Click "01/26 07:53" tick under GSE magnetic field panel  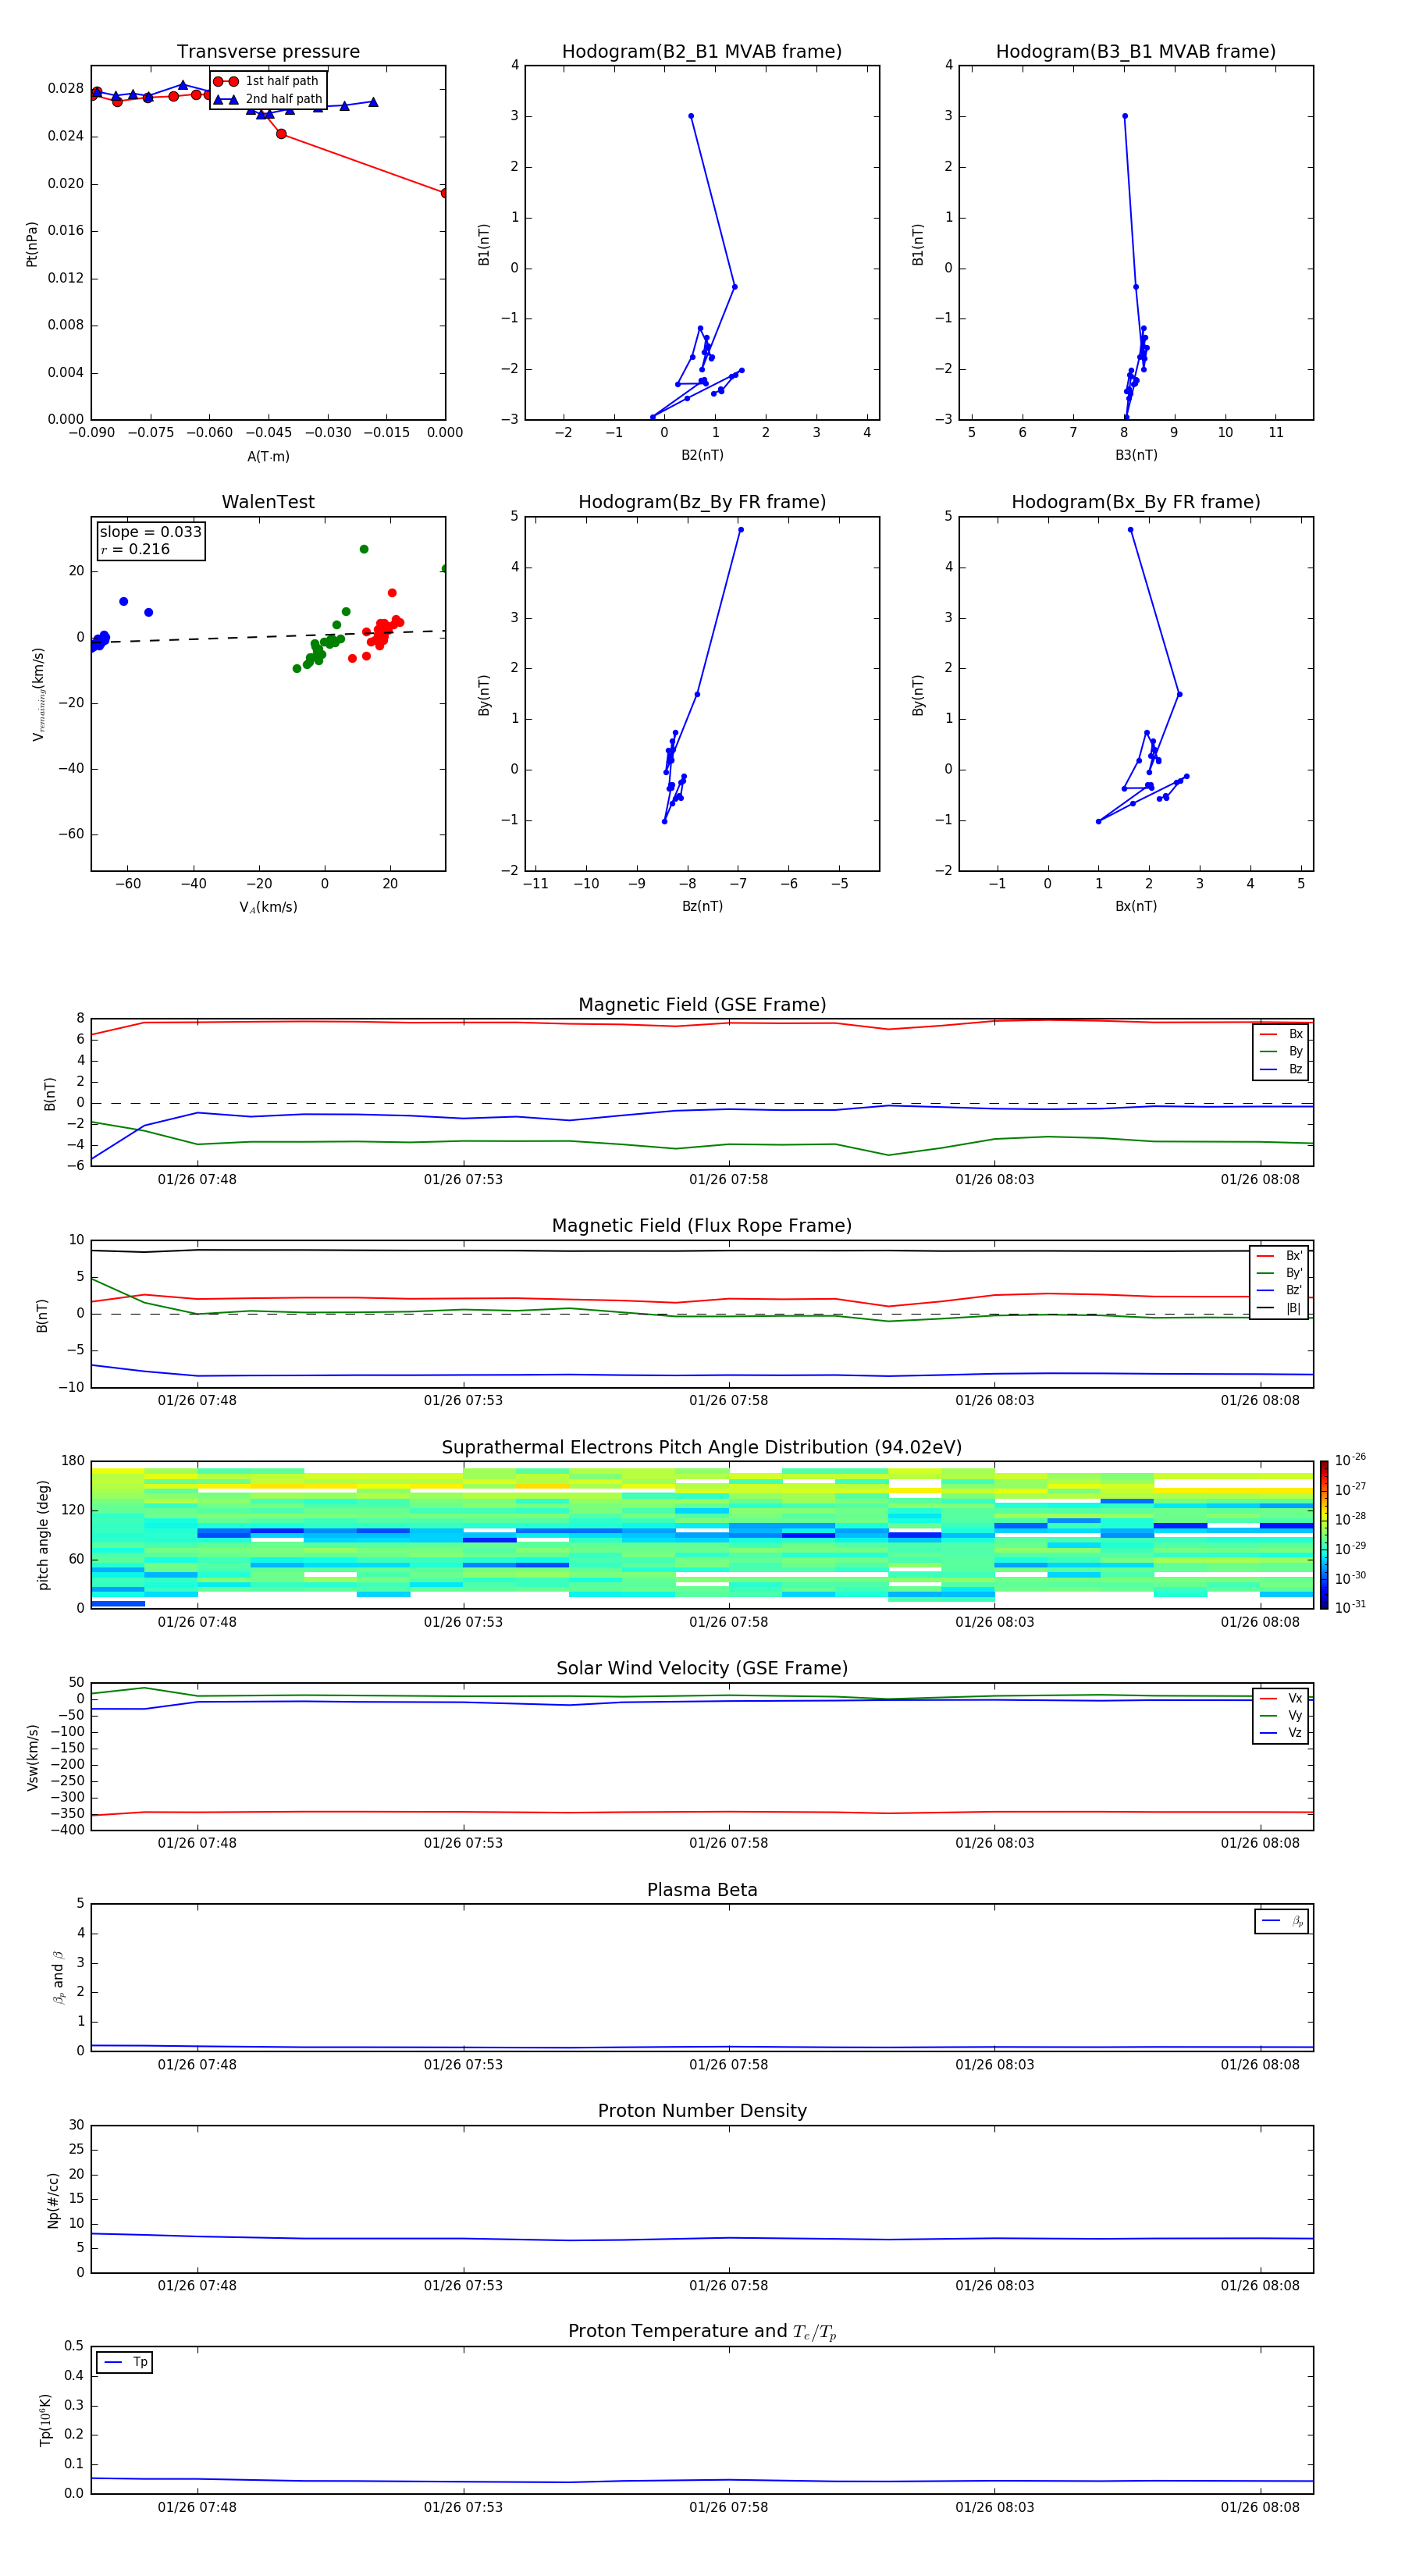463,1180
